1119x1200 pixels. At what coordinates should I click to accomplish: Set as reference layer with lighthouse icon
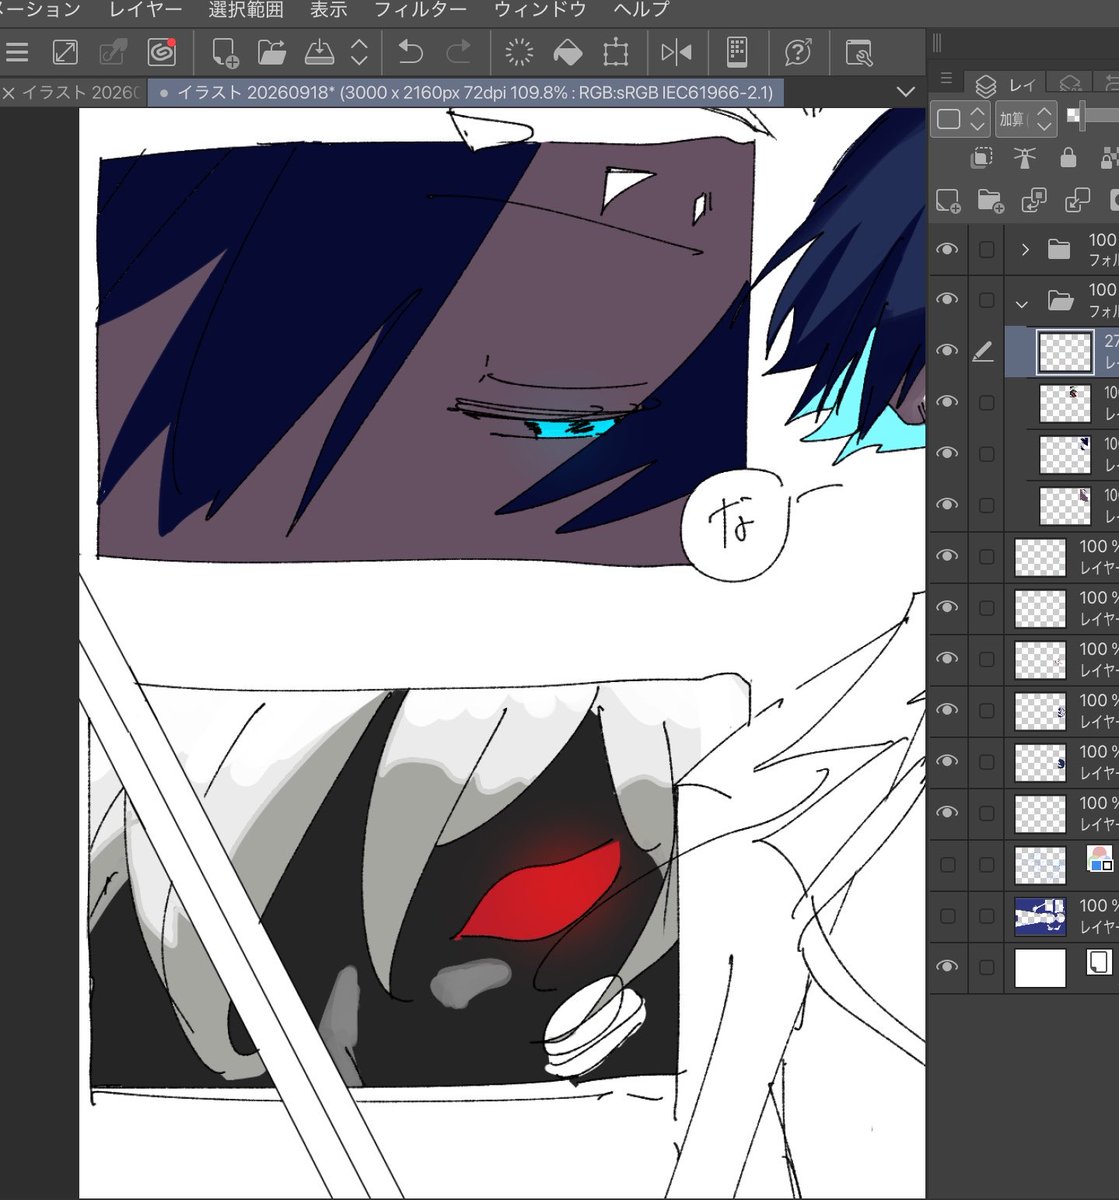tap(1025, 158)
